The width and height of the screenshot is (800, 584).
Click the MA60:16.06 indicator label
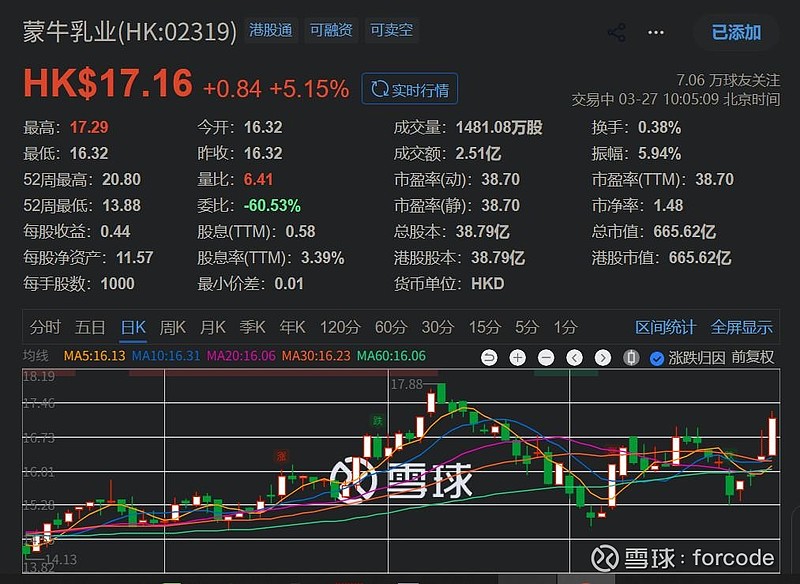point(391,356)
